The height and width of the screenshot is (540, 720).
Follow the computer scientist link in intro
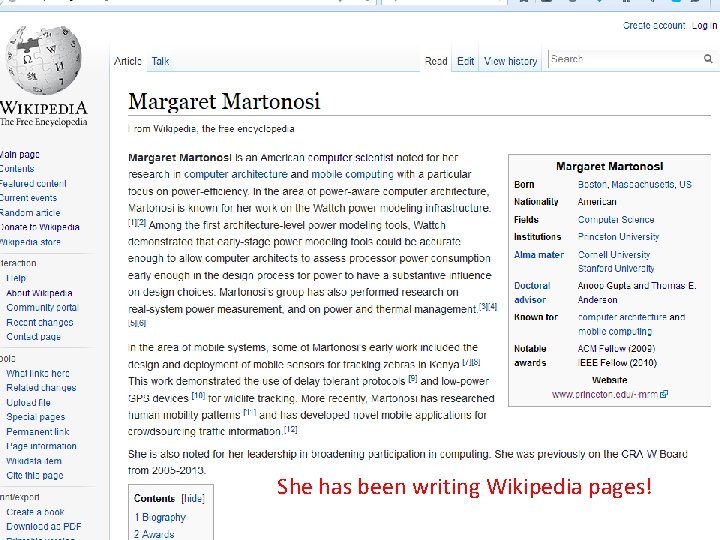click(351, 158)
